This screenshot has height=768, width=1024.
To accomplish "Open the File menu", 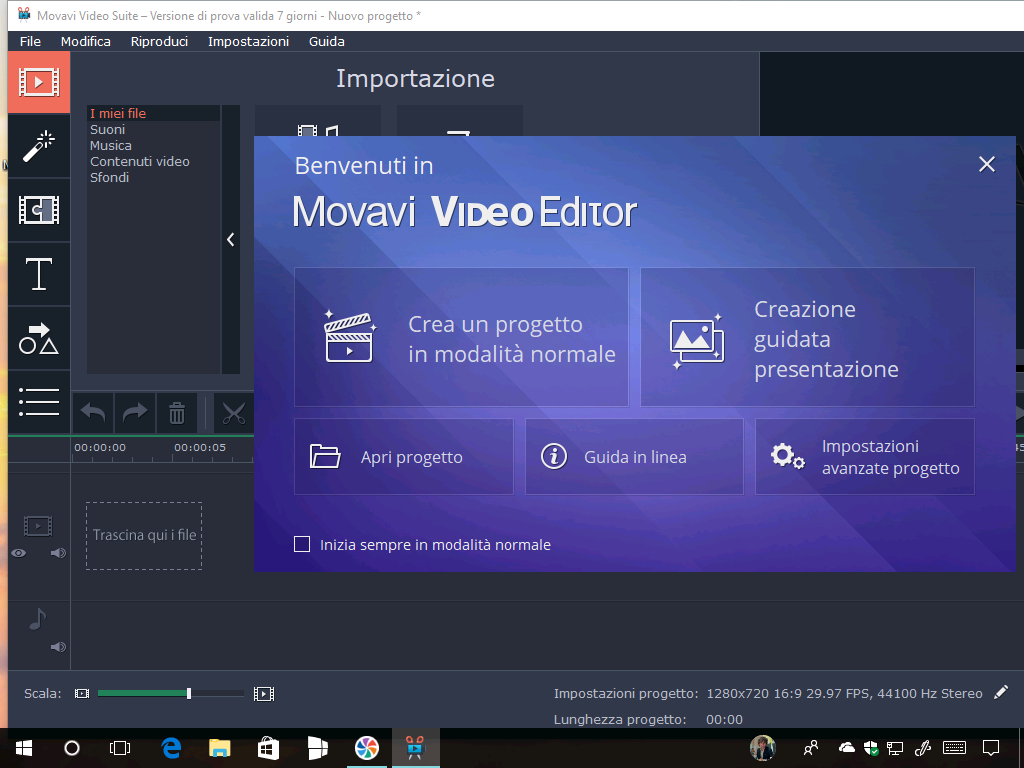I will (x=30, y=41).
